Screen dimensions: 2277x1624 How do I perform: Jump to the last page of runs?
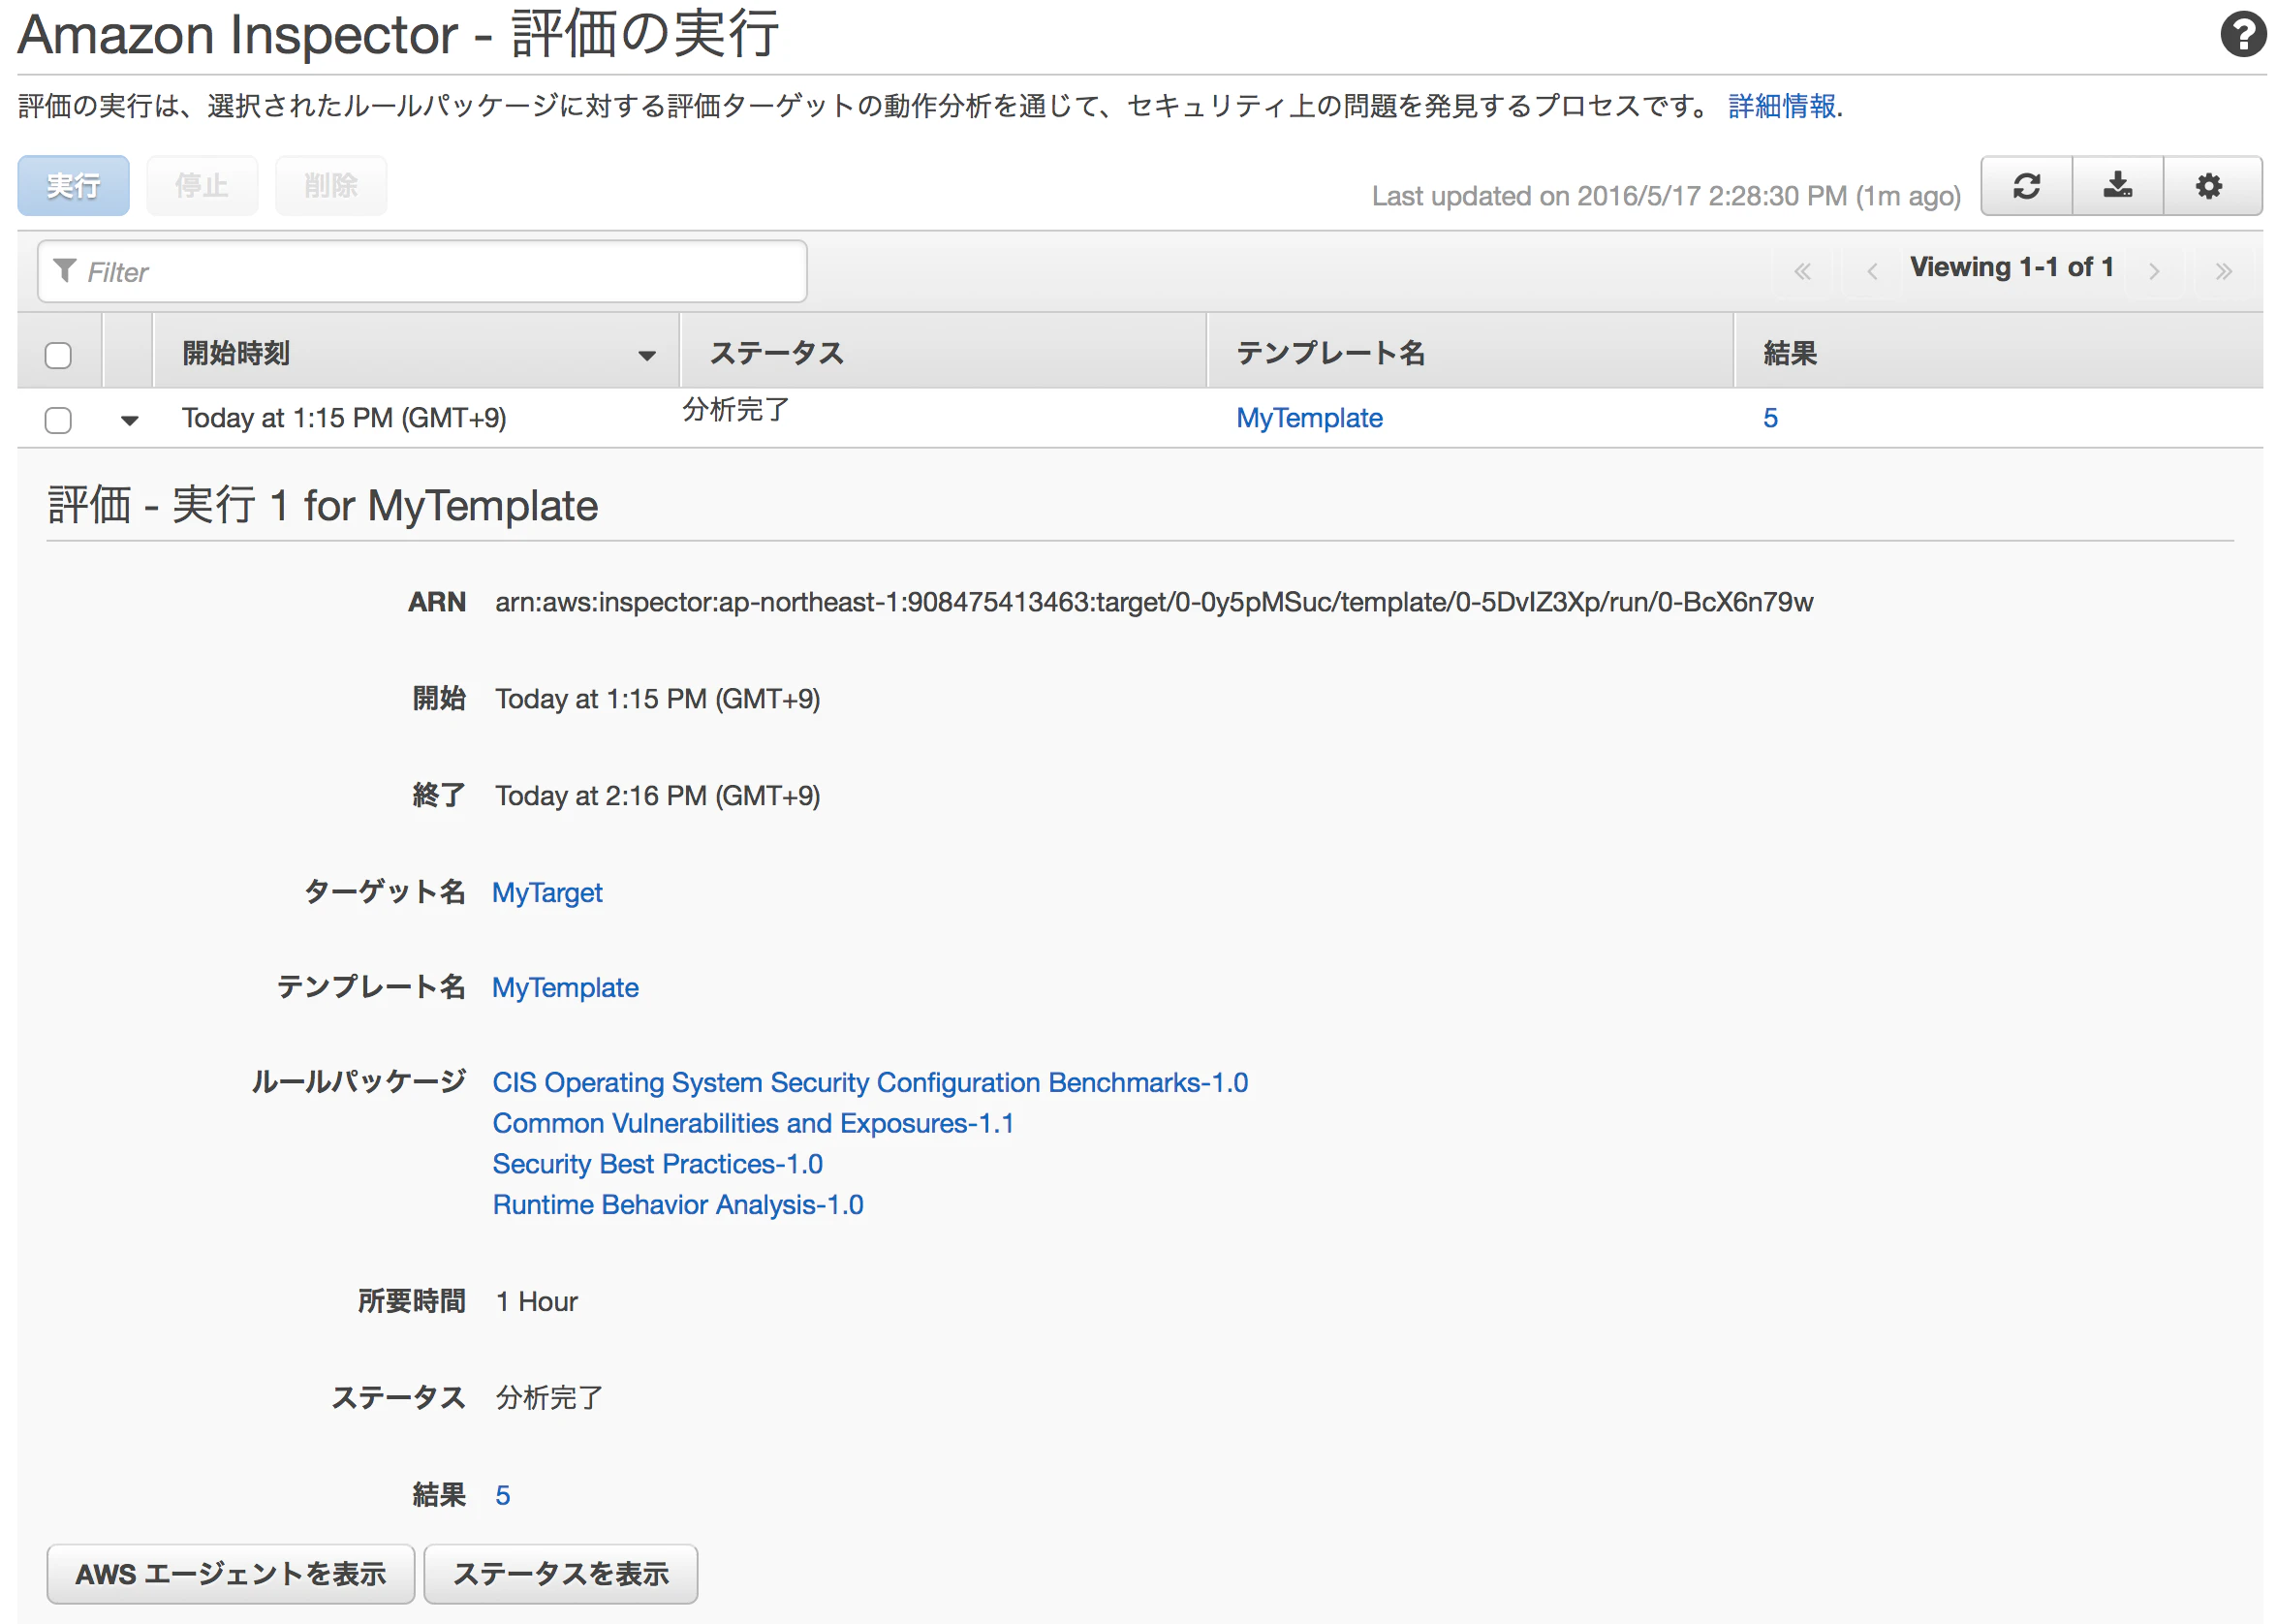[2224, 270]
